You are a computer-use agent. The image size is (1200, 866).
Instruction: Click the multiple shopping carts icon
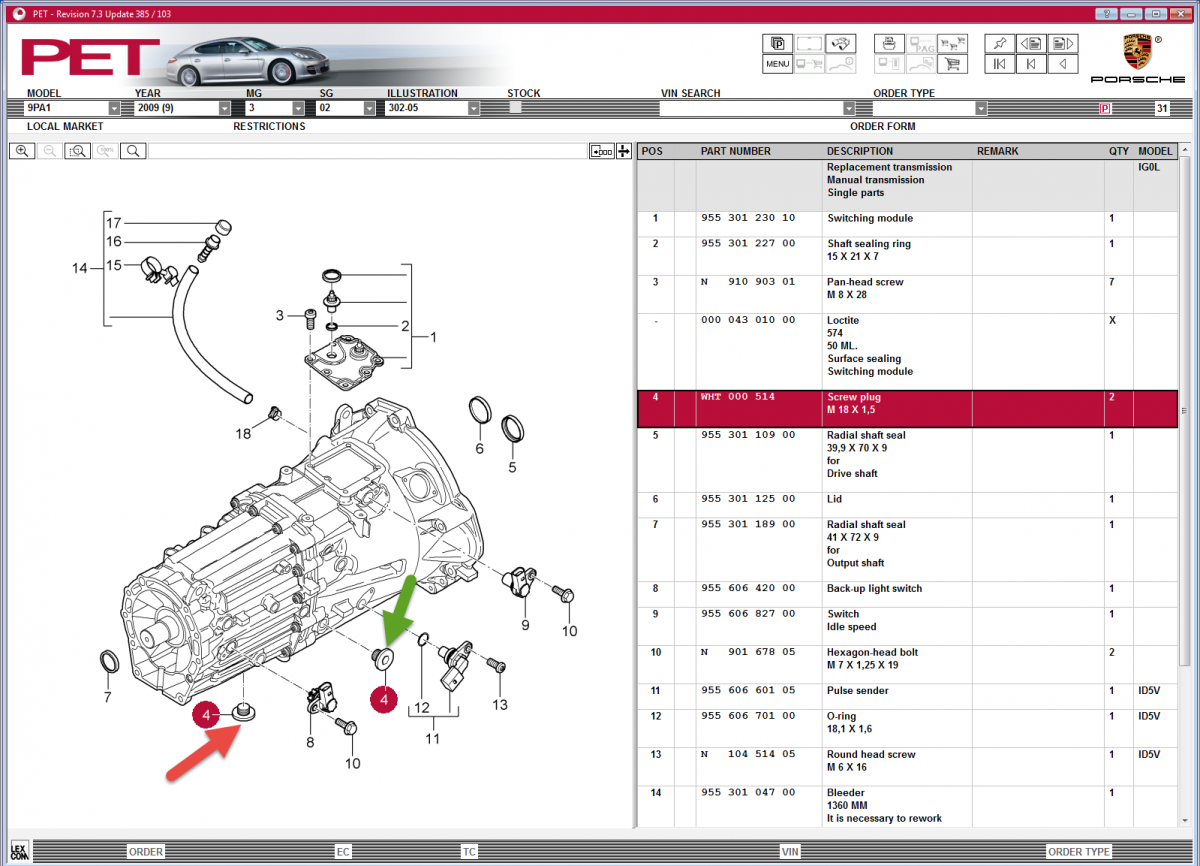click(x=952, y=43)
